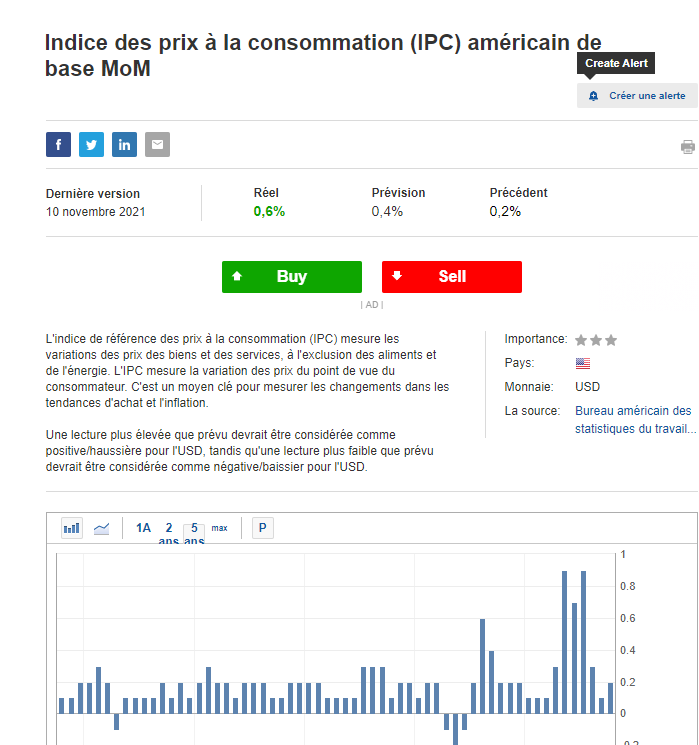The height and width of the screenshot is (745, 699).
Task: Share the page on Facebook
Action: pos(58,145)
